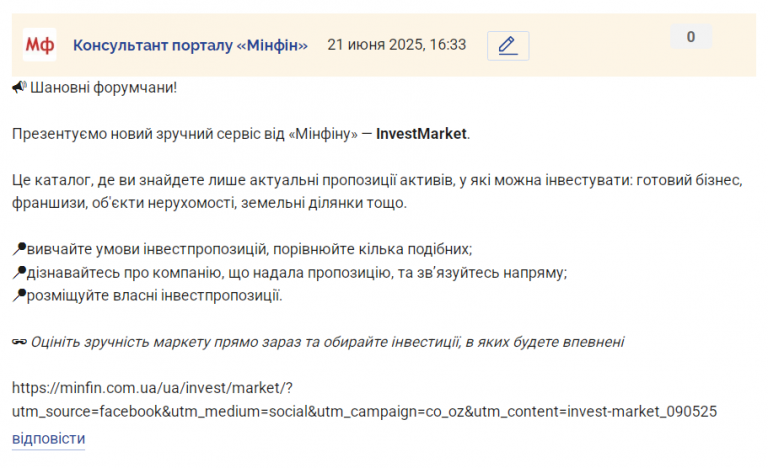Click the empty beige post header bar
This screenshot has width=768, height=468.
pyautogui.click(x=600, y=59)
